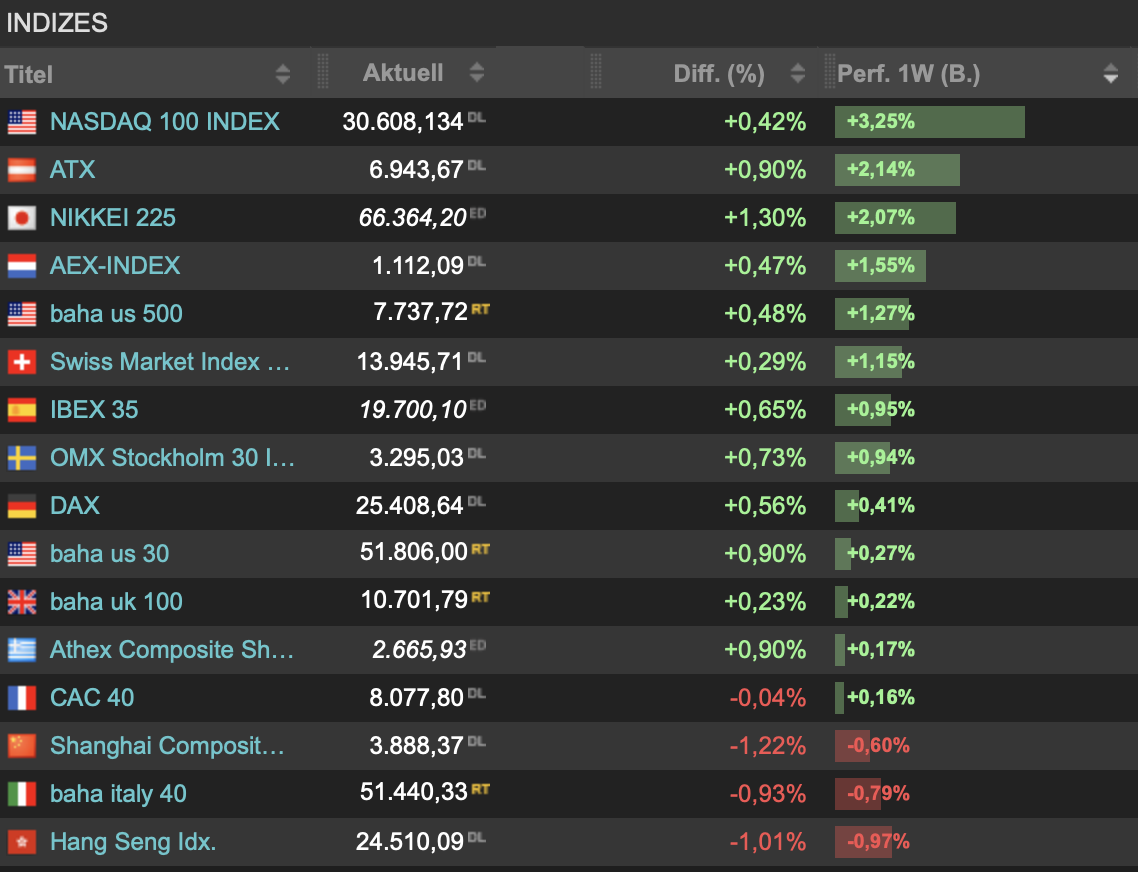Open the NIKKEI 225 link
Viewport: 1138px width, 872px height.
click(112, 217)
